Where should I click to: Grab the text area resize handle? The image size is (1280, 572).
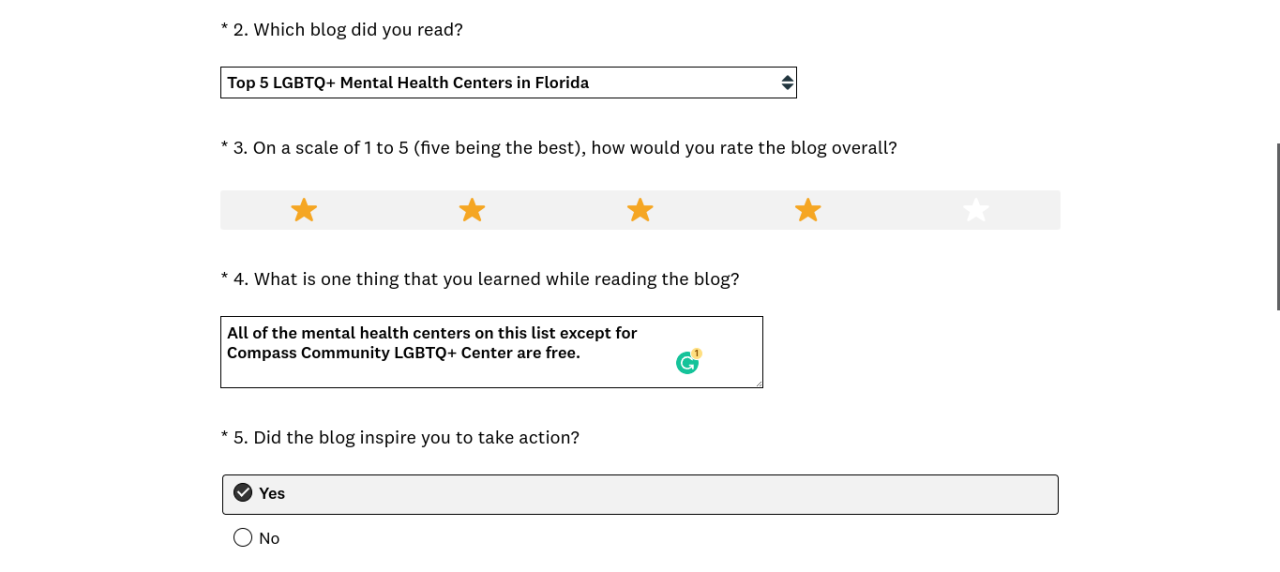tap(758, 383)
